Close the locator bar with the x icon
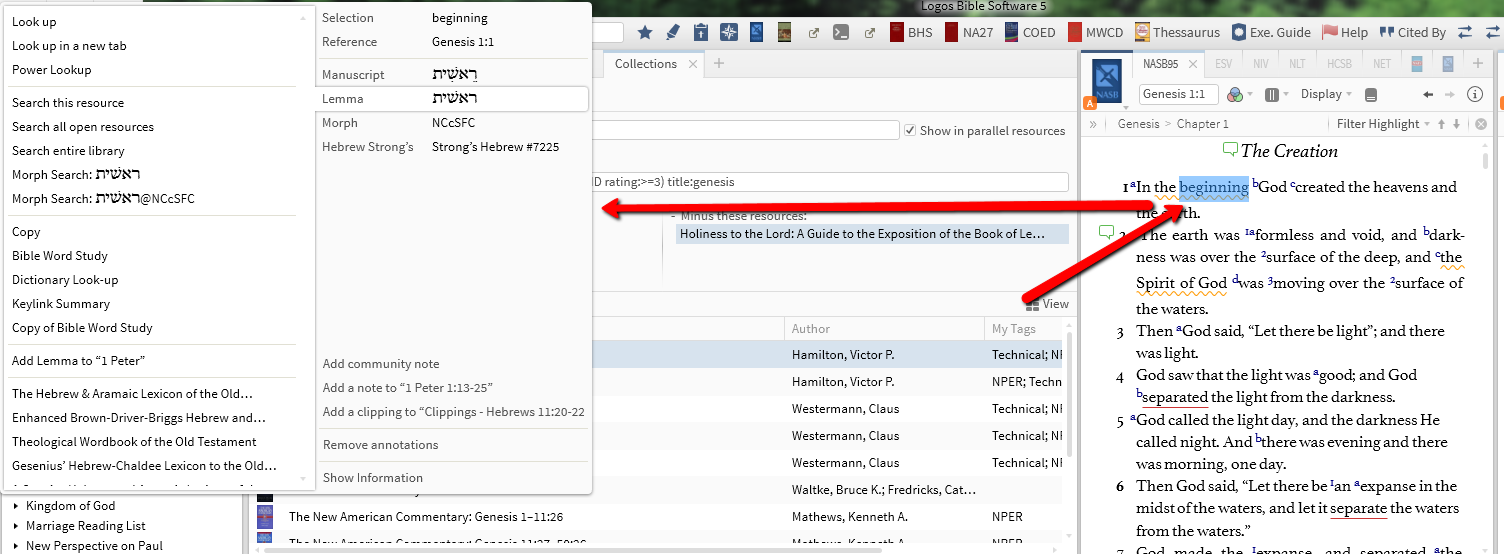The width and height of the screenshot is (1504, 554). point(1481,124)
